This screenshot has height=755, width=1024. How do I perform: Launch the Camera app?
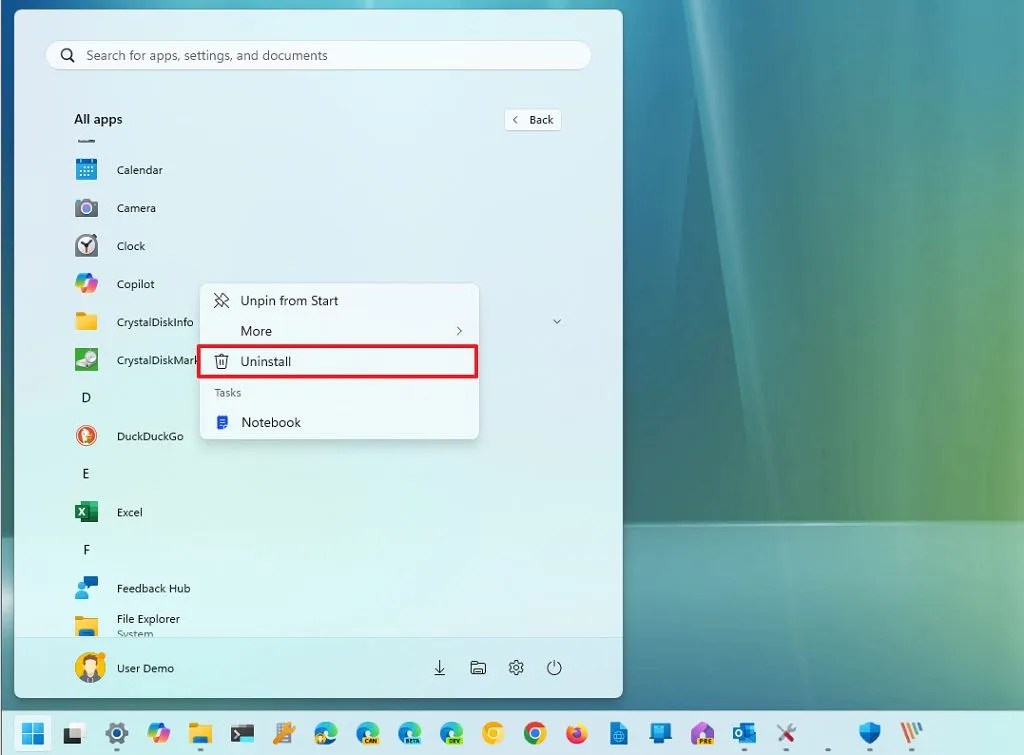[135, 207]
